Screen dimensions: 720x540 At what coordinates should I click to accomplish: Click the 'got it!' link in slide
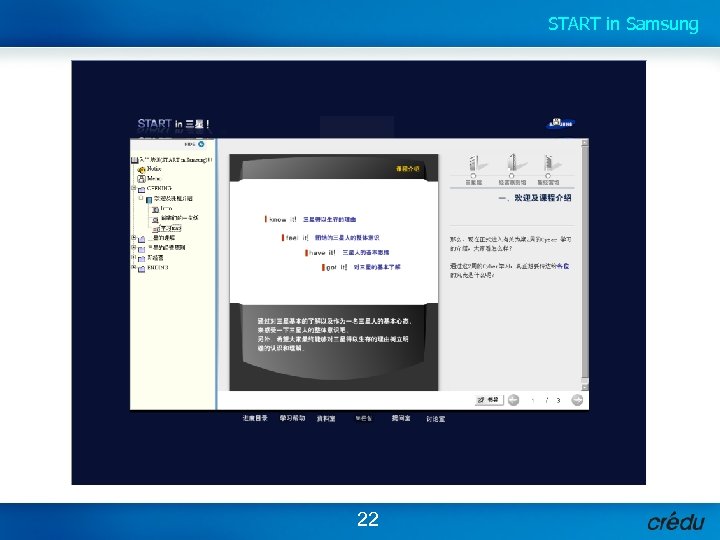361,267
